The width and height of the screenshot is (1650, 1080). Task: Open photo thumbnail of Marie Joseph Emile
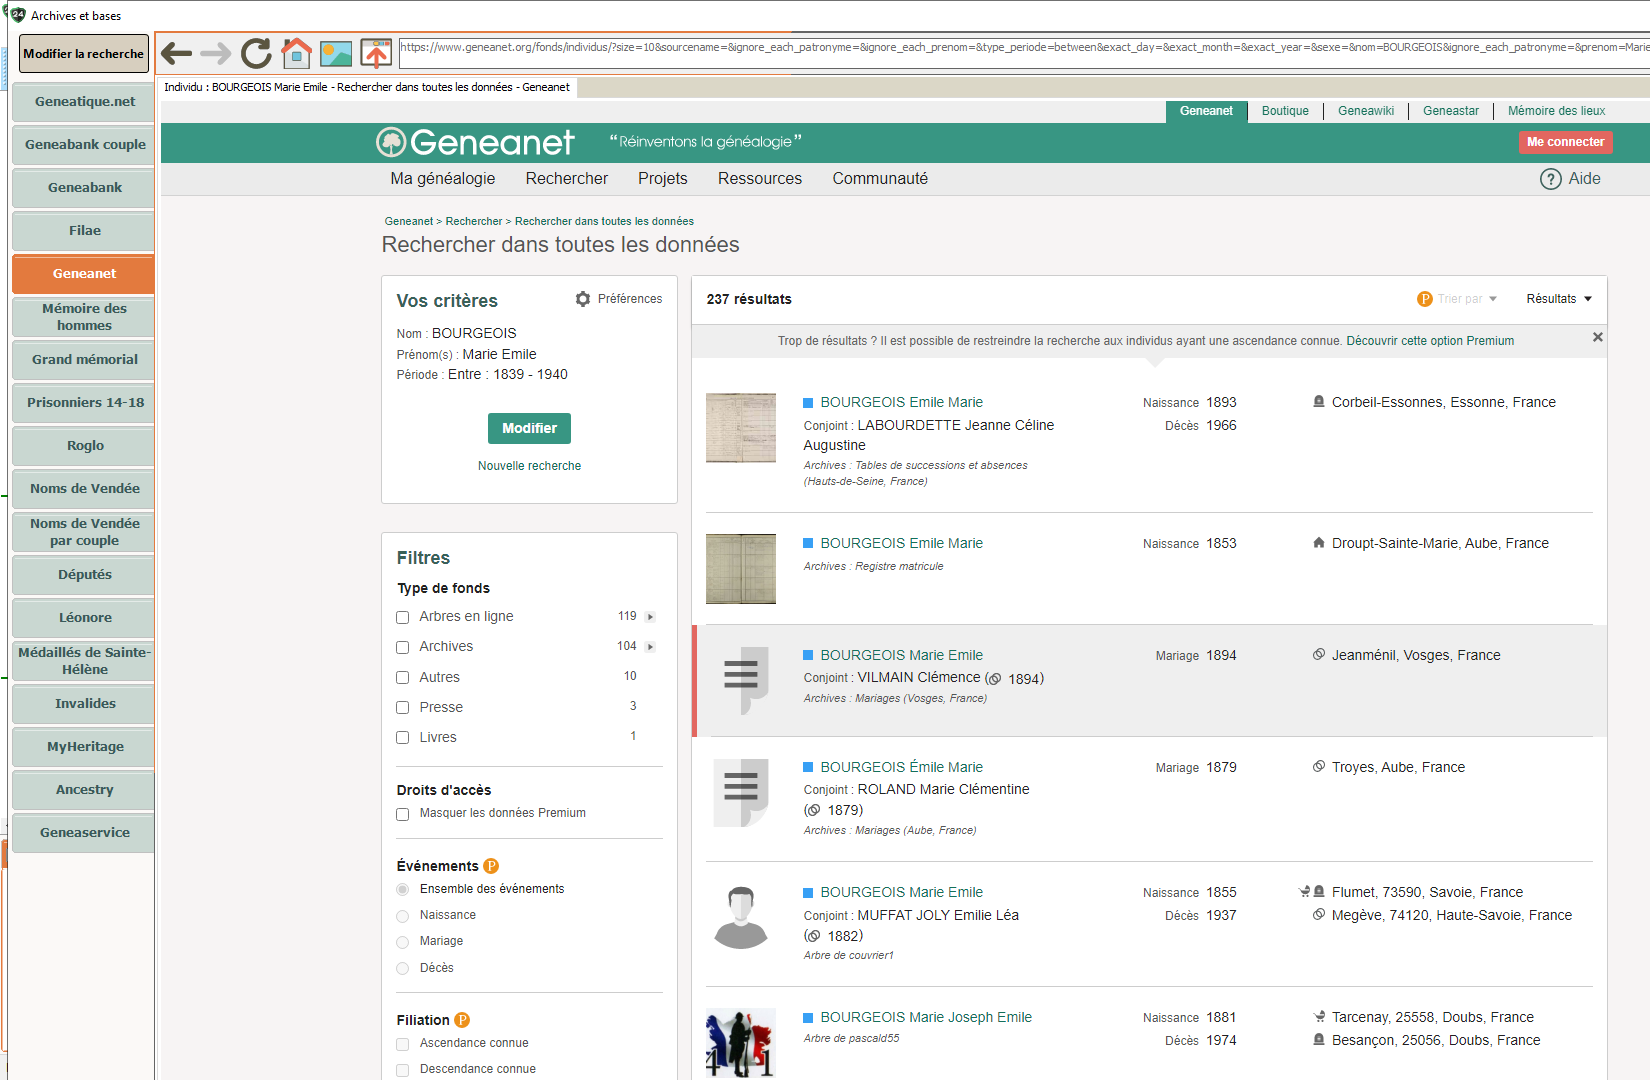click(741, 1043)
